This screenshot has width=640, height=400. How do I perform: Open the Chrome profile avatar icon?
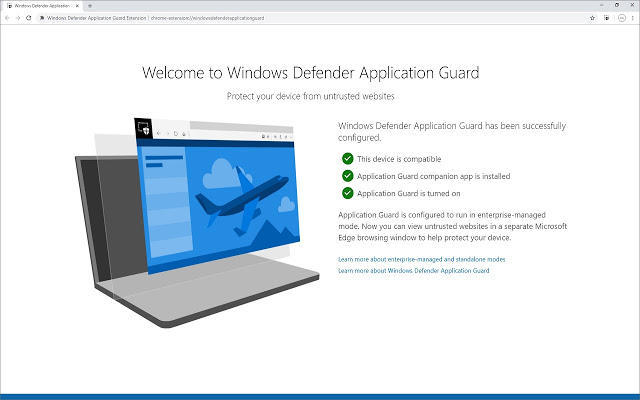621,17
